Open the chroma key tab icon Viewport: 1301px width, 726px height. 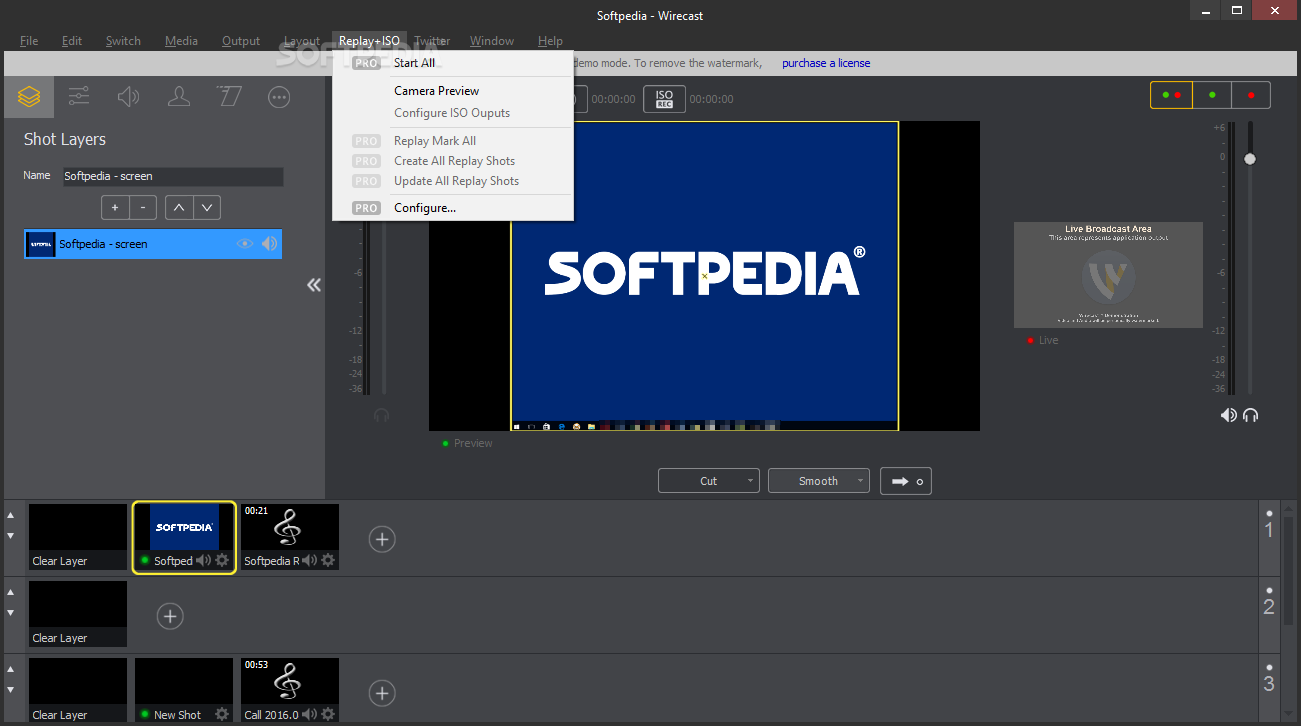229,97
